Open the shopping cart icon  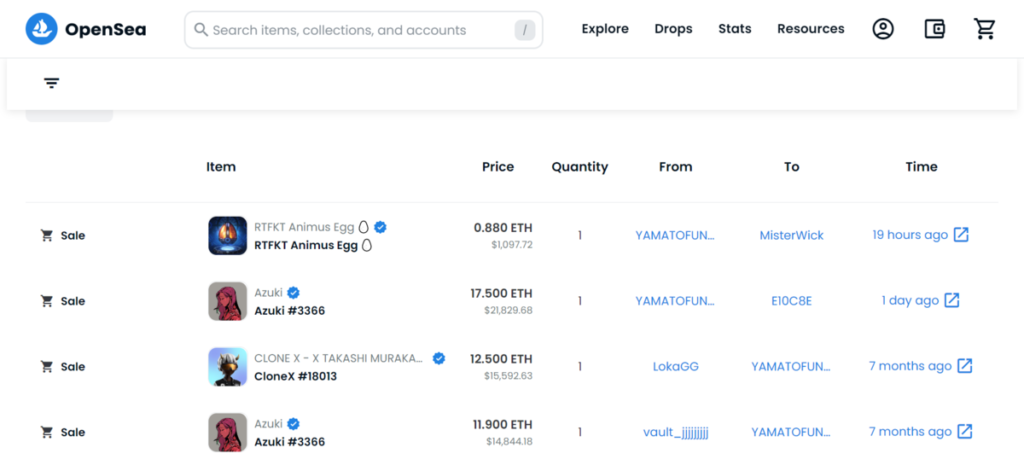(985, 29)
